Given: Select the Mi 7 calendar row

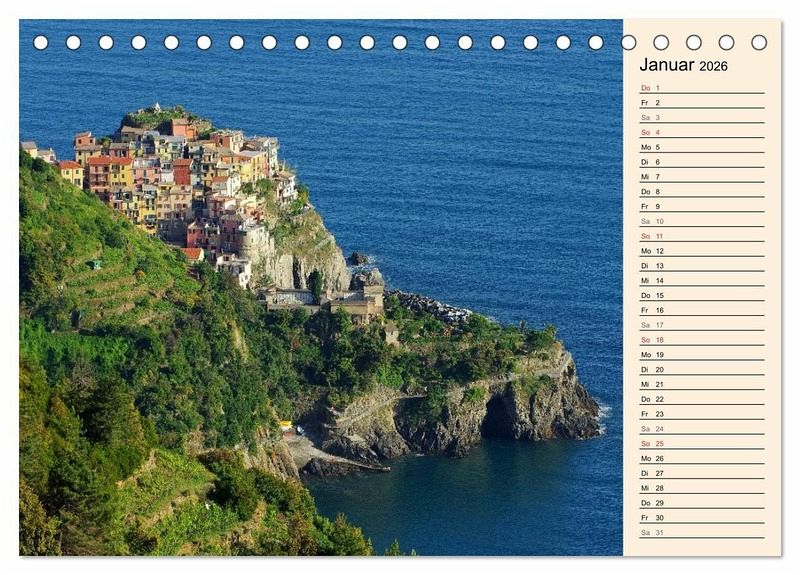Looking at the screenshot, I should (702, 177).
